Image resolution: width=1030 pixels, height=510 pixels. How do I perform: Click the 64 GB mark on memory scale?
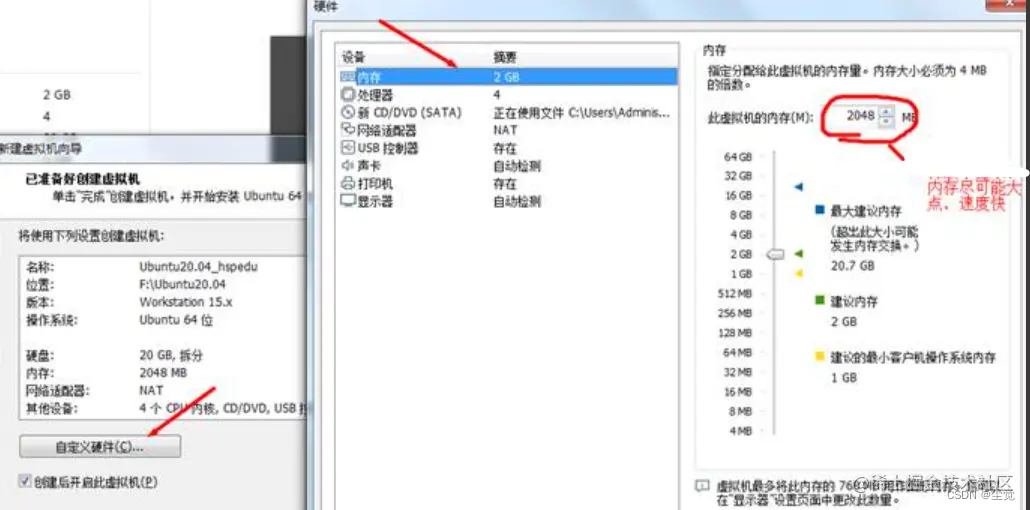737,156
